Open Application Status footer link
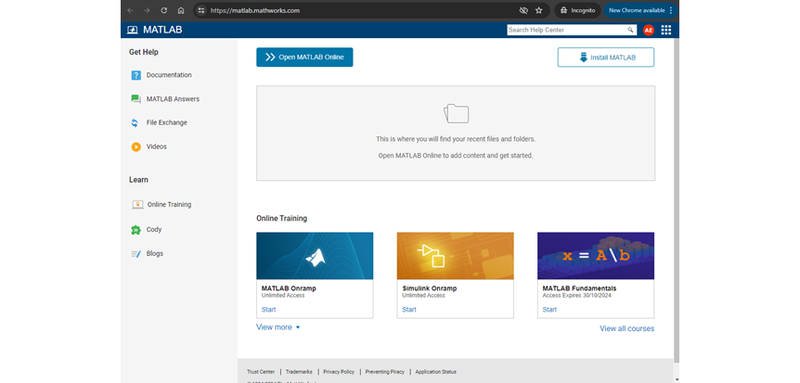 436,372
